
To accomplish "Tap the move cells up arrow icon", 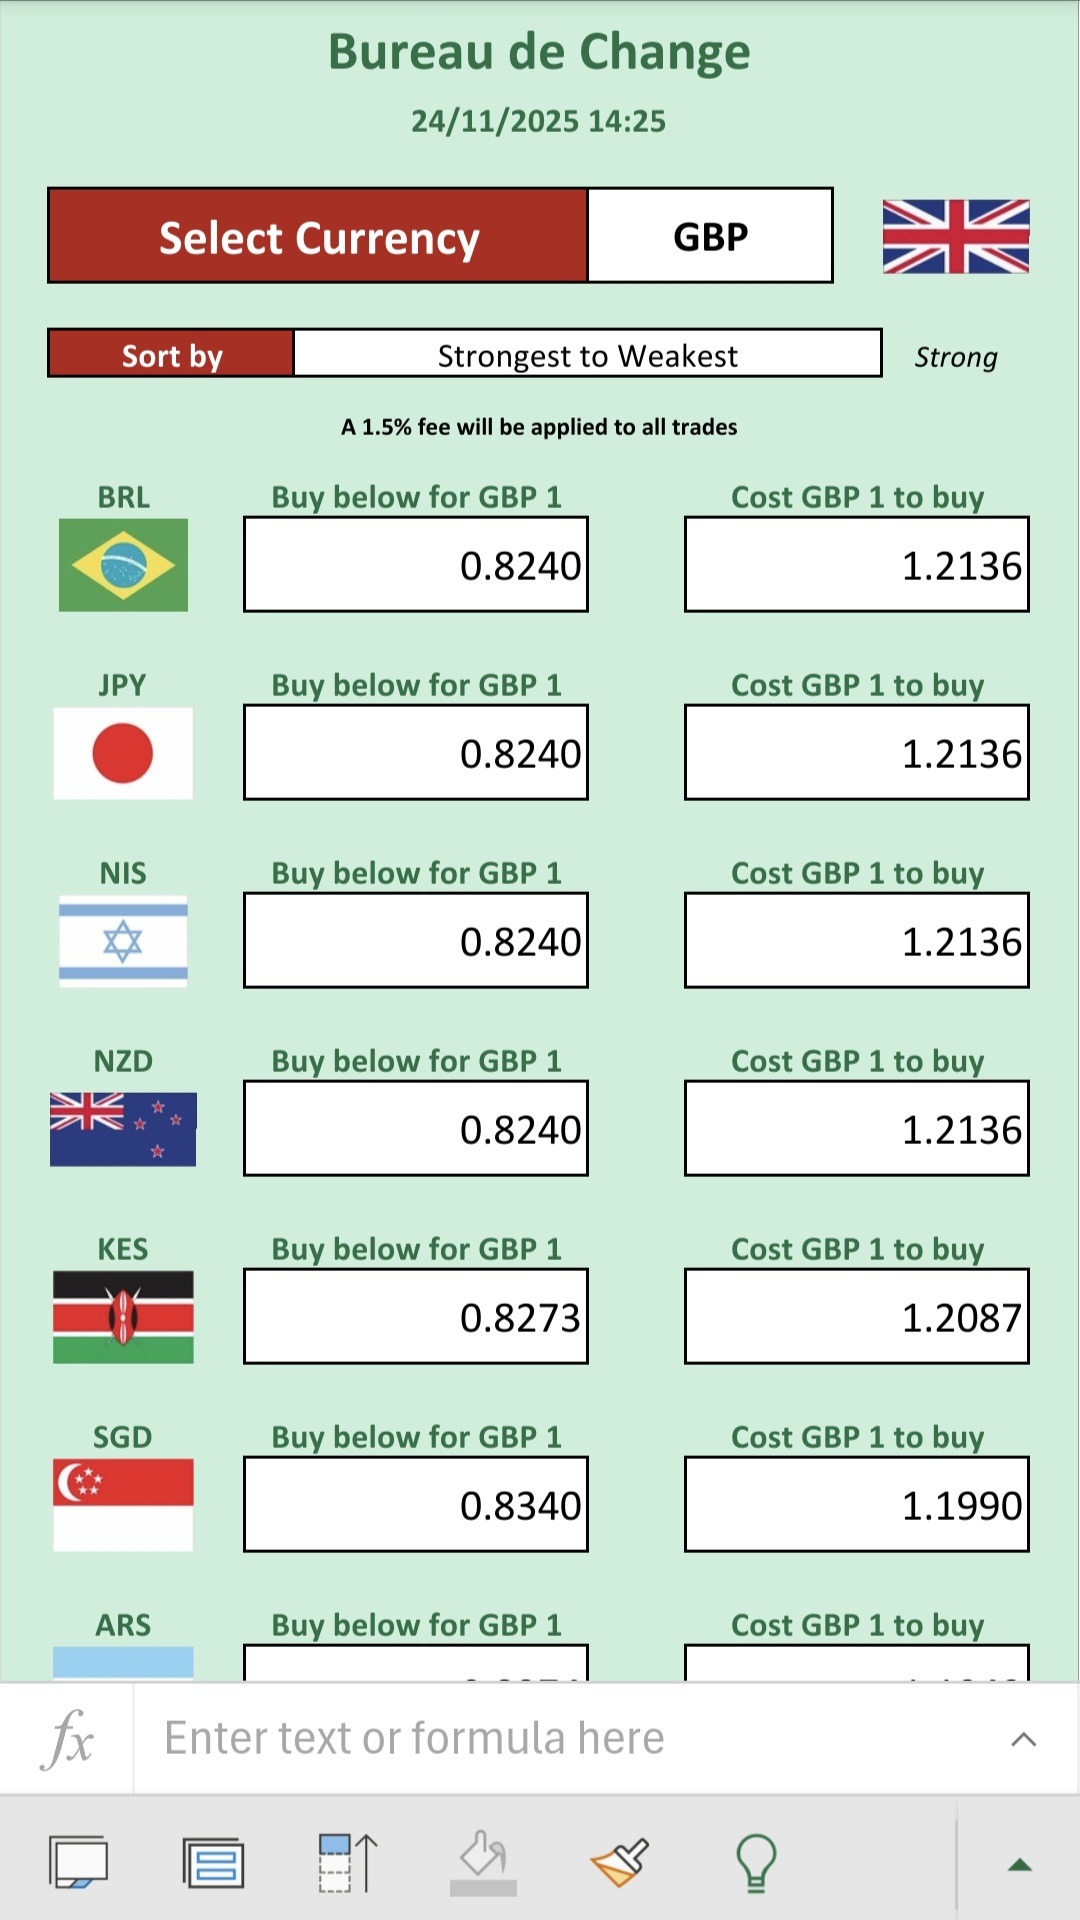I will pyautogui.click(x=348, y=1863).
